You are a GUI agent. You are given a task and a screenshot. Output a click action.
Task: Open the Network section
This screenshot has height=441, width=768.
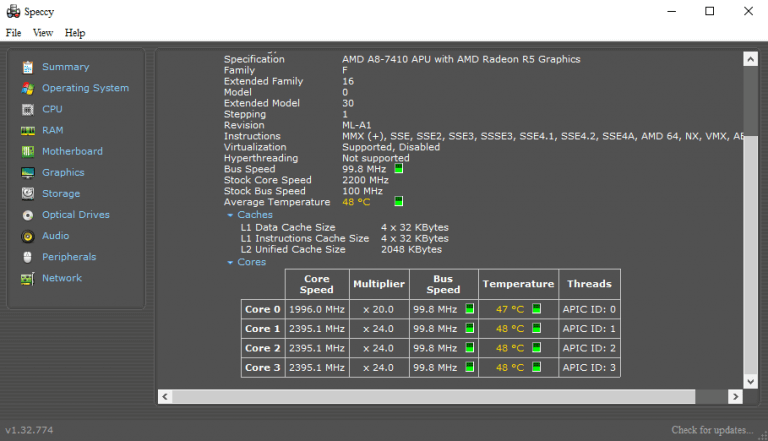coord(62,278)
